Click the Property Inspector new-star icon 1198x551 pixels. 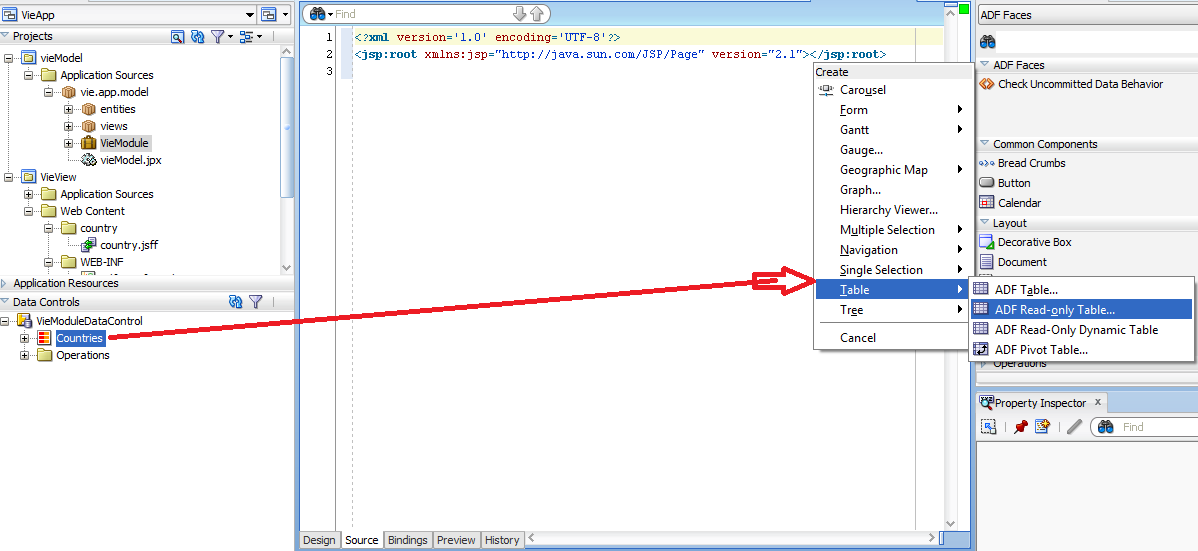point(1042,427)
